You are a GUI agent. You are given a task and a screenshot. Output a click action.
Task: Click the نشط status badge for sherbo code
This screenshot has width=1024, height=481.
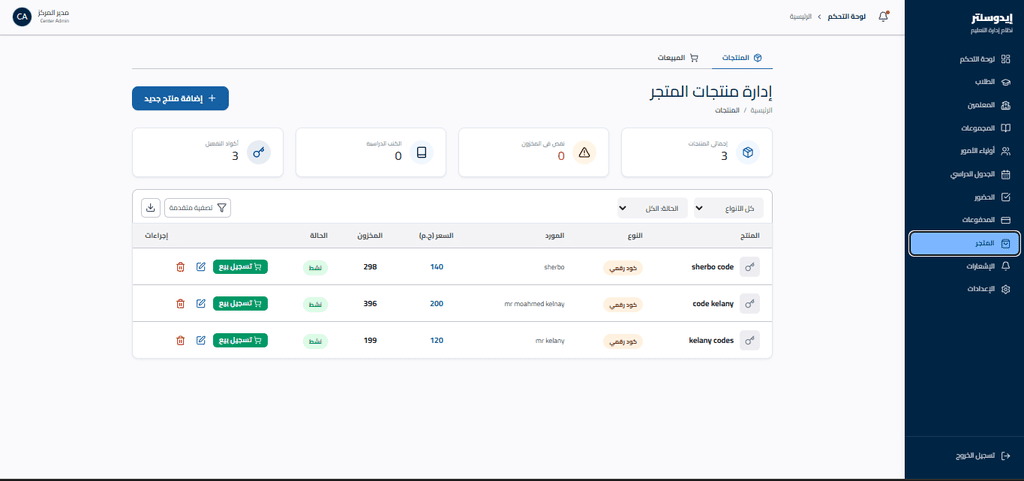point(315,268)
